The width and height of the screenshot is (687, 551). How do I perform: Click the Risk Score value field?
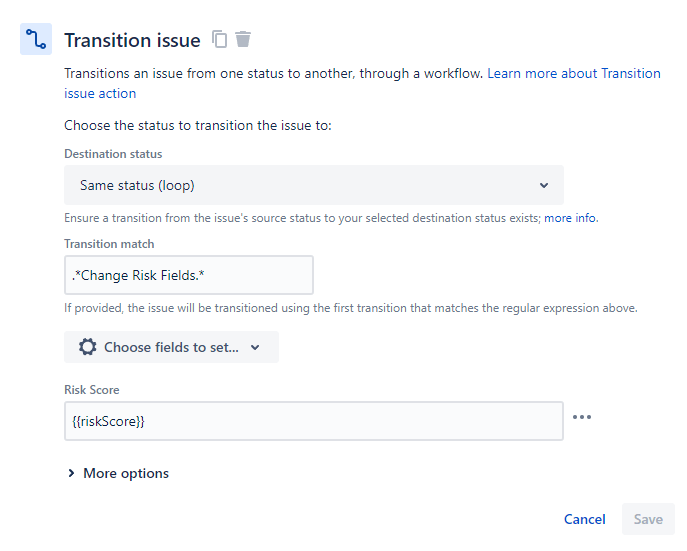point(313,421)
